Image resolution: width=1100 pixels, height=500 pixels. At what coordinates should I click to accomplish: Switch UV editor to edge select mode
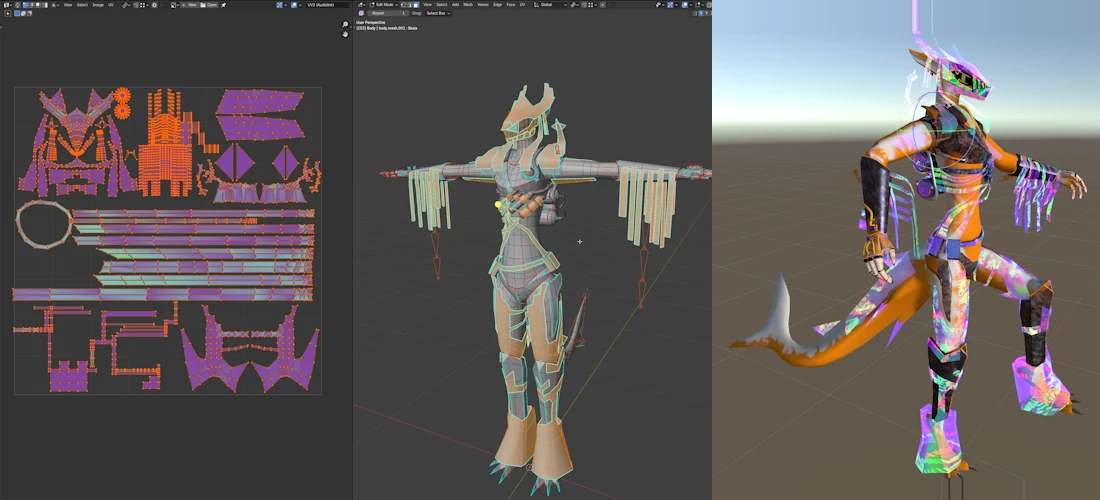pos(32,5)
